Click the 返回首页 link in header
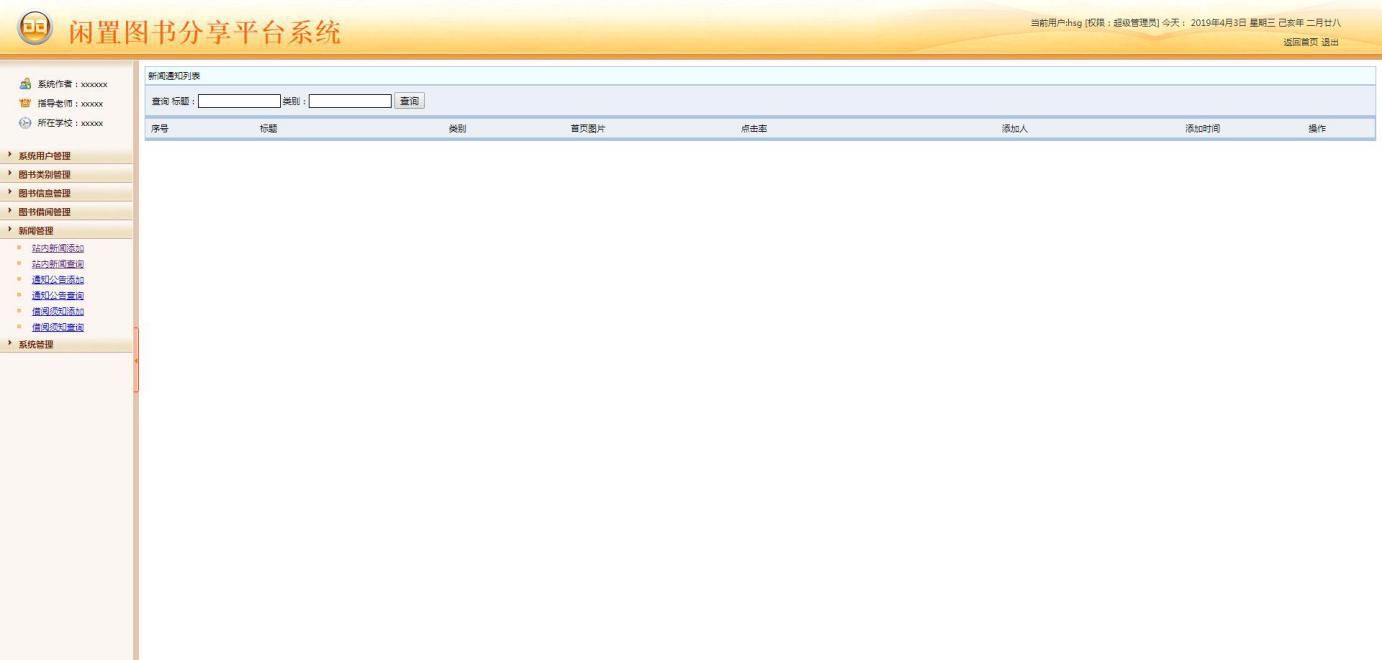This screenshot has height=660, width=1382. (x=1300, y=42)
